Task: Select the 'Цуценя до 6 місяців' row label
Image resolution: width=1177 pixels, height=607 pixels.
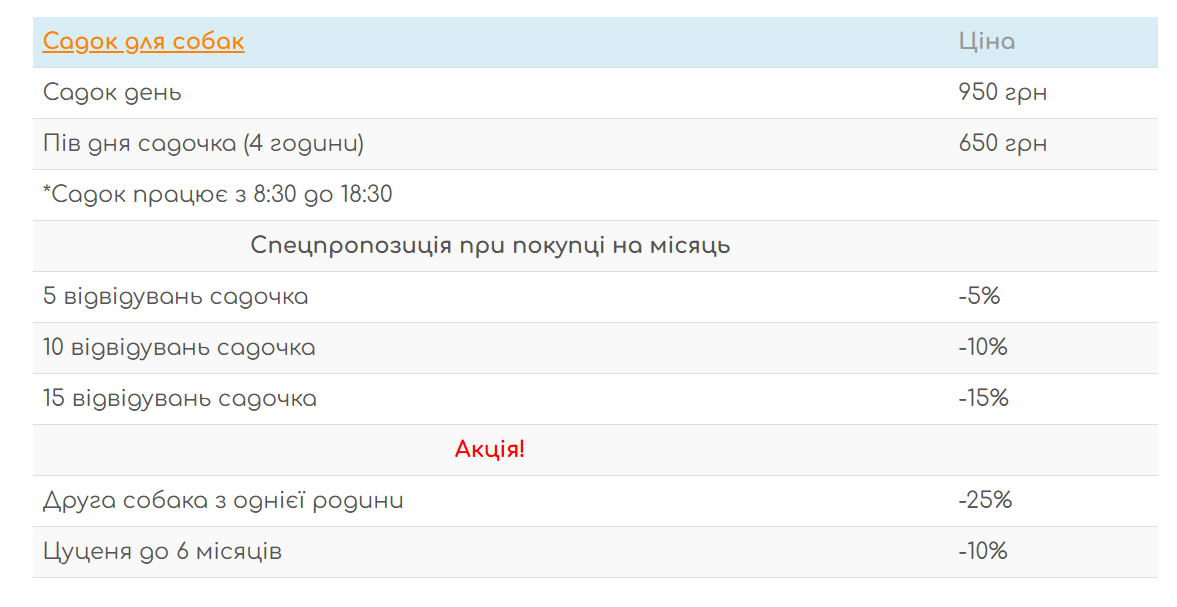Action: pyautogui.click(x=162, y=552)
